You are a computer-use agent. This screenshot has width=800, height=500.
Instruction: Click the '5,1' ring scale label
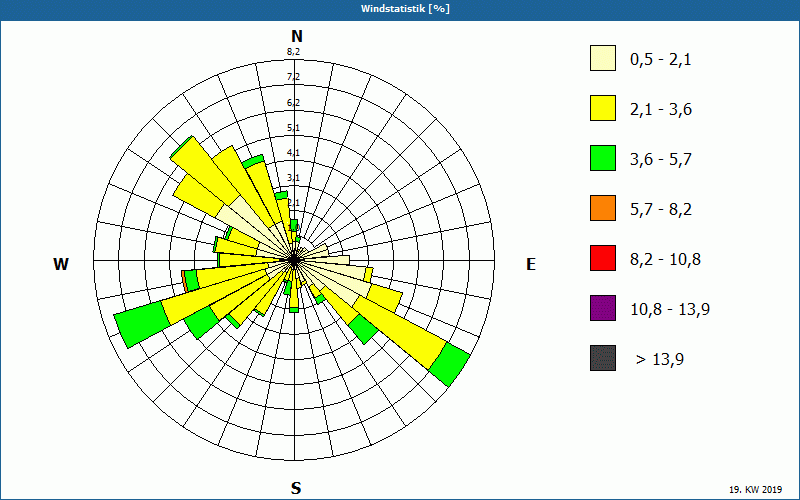[293, 128]
